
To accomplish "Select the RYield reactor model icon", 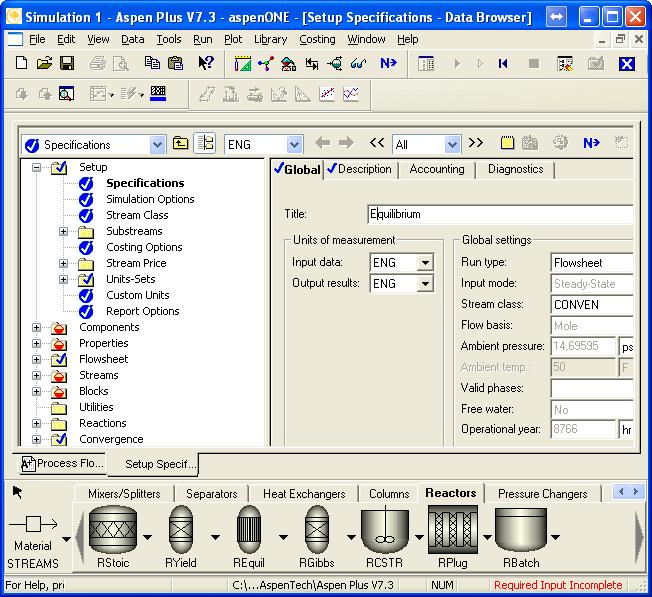I will click(x=181, y=530).
